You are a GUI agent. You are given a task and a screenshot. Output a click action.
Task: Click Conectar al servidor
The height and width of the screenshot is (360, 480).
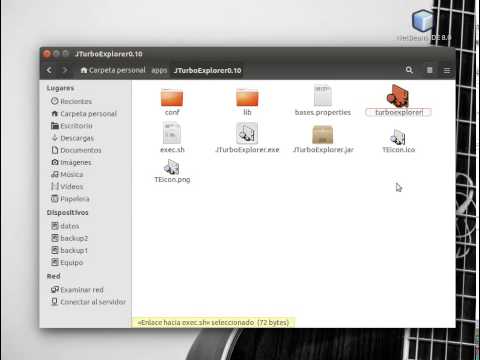click(x=88, y=302)
